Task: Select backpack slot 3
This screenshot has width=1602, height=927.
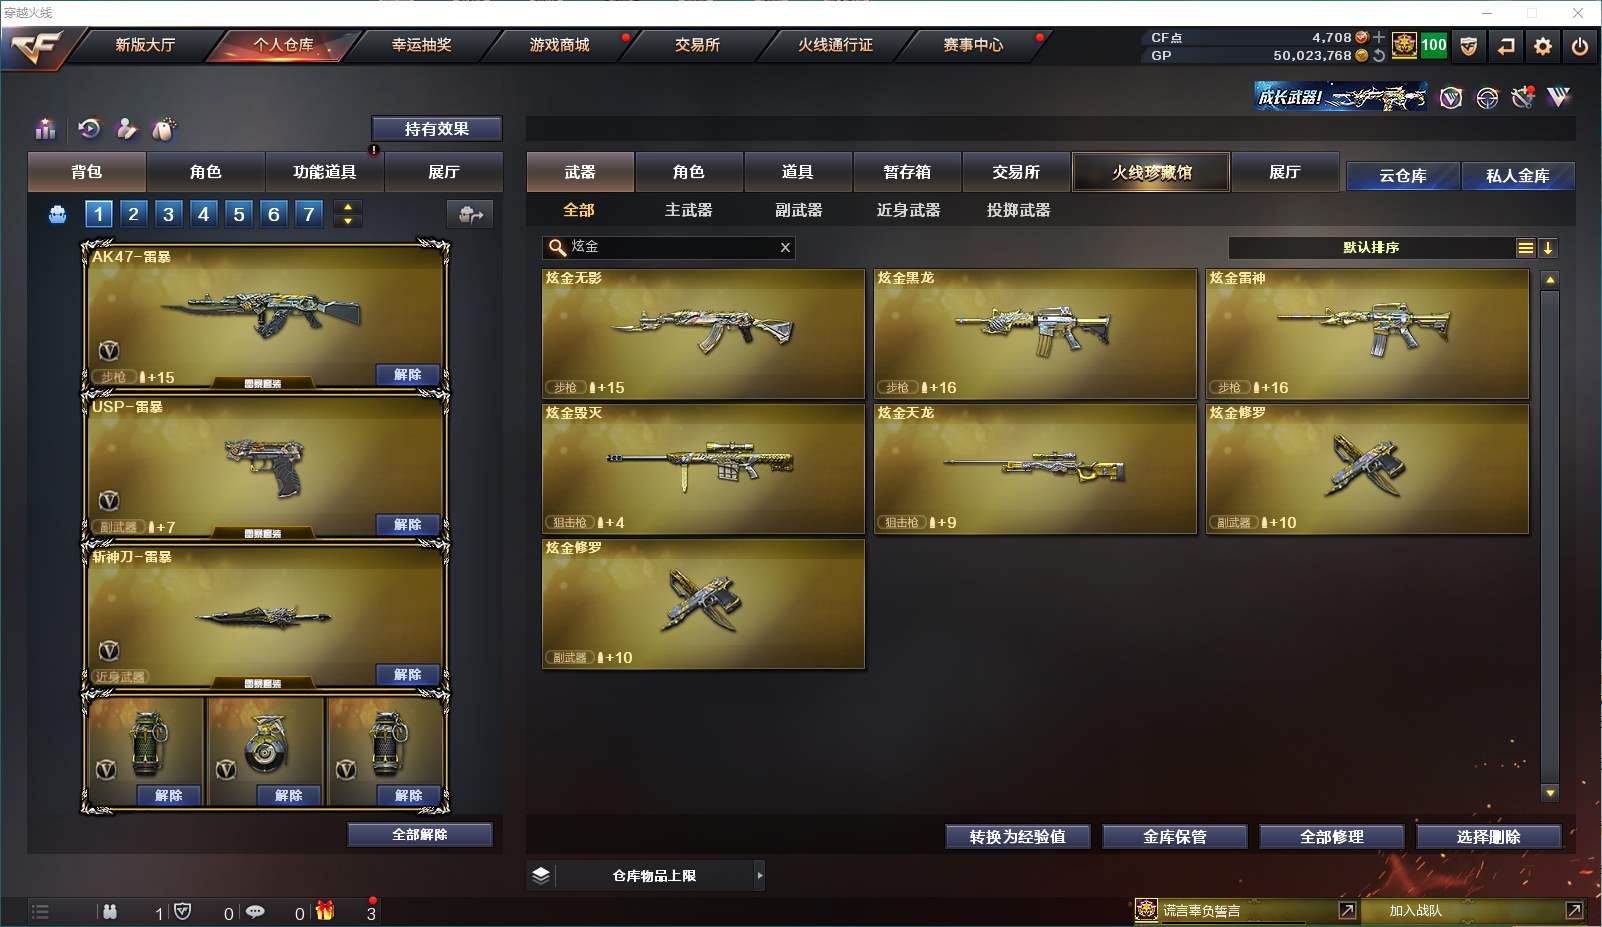Action: coord(168,213)
